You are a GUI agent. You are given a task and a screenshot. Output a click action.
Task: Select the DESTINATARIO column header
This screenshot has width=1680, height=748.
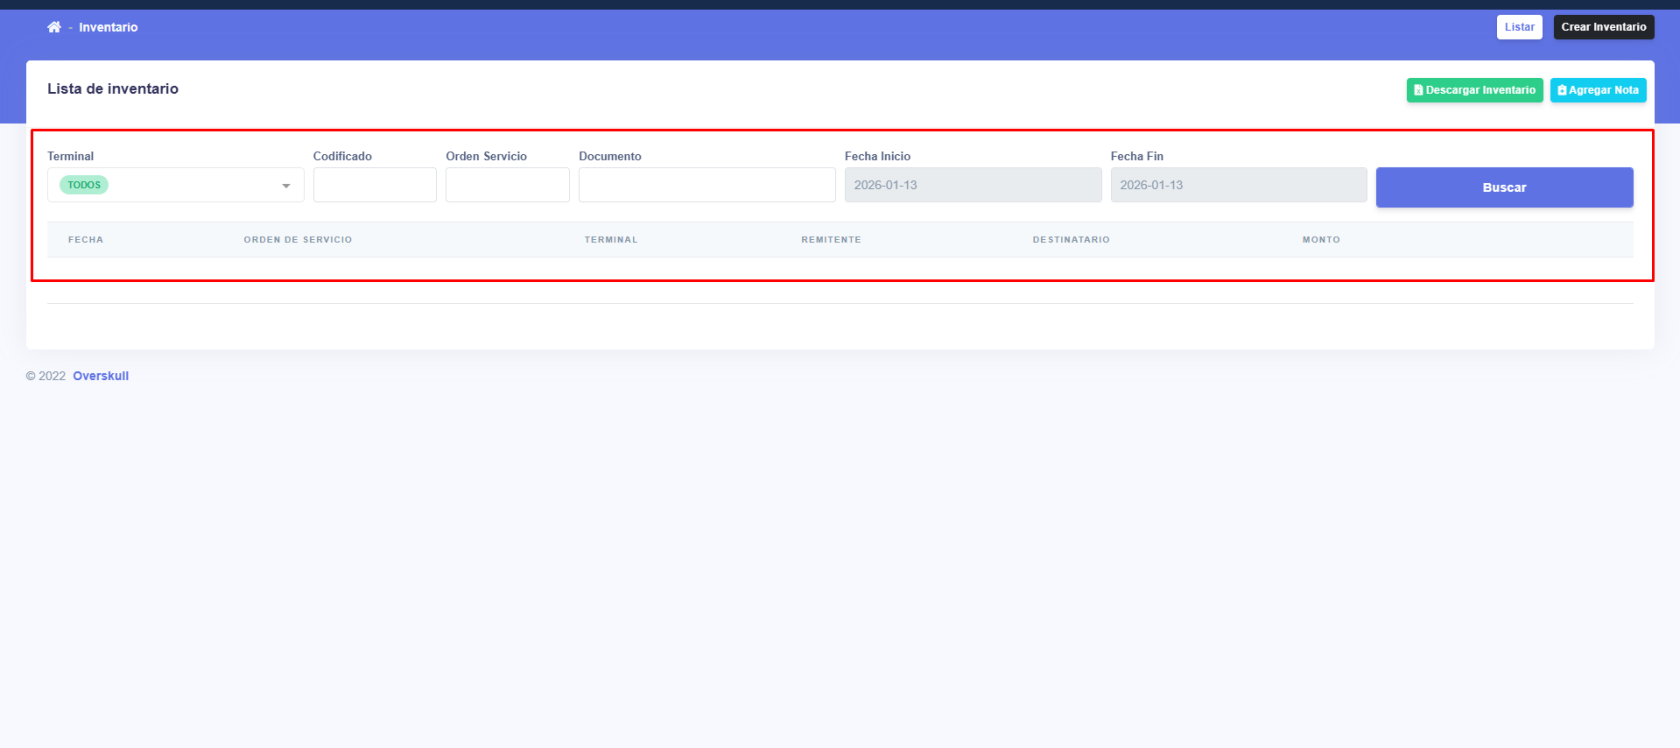click(x=1071, y=240)
